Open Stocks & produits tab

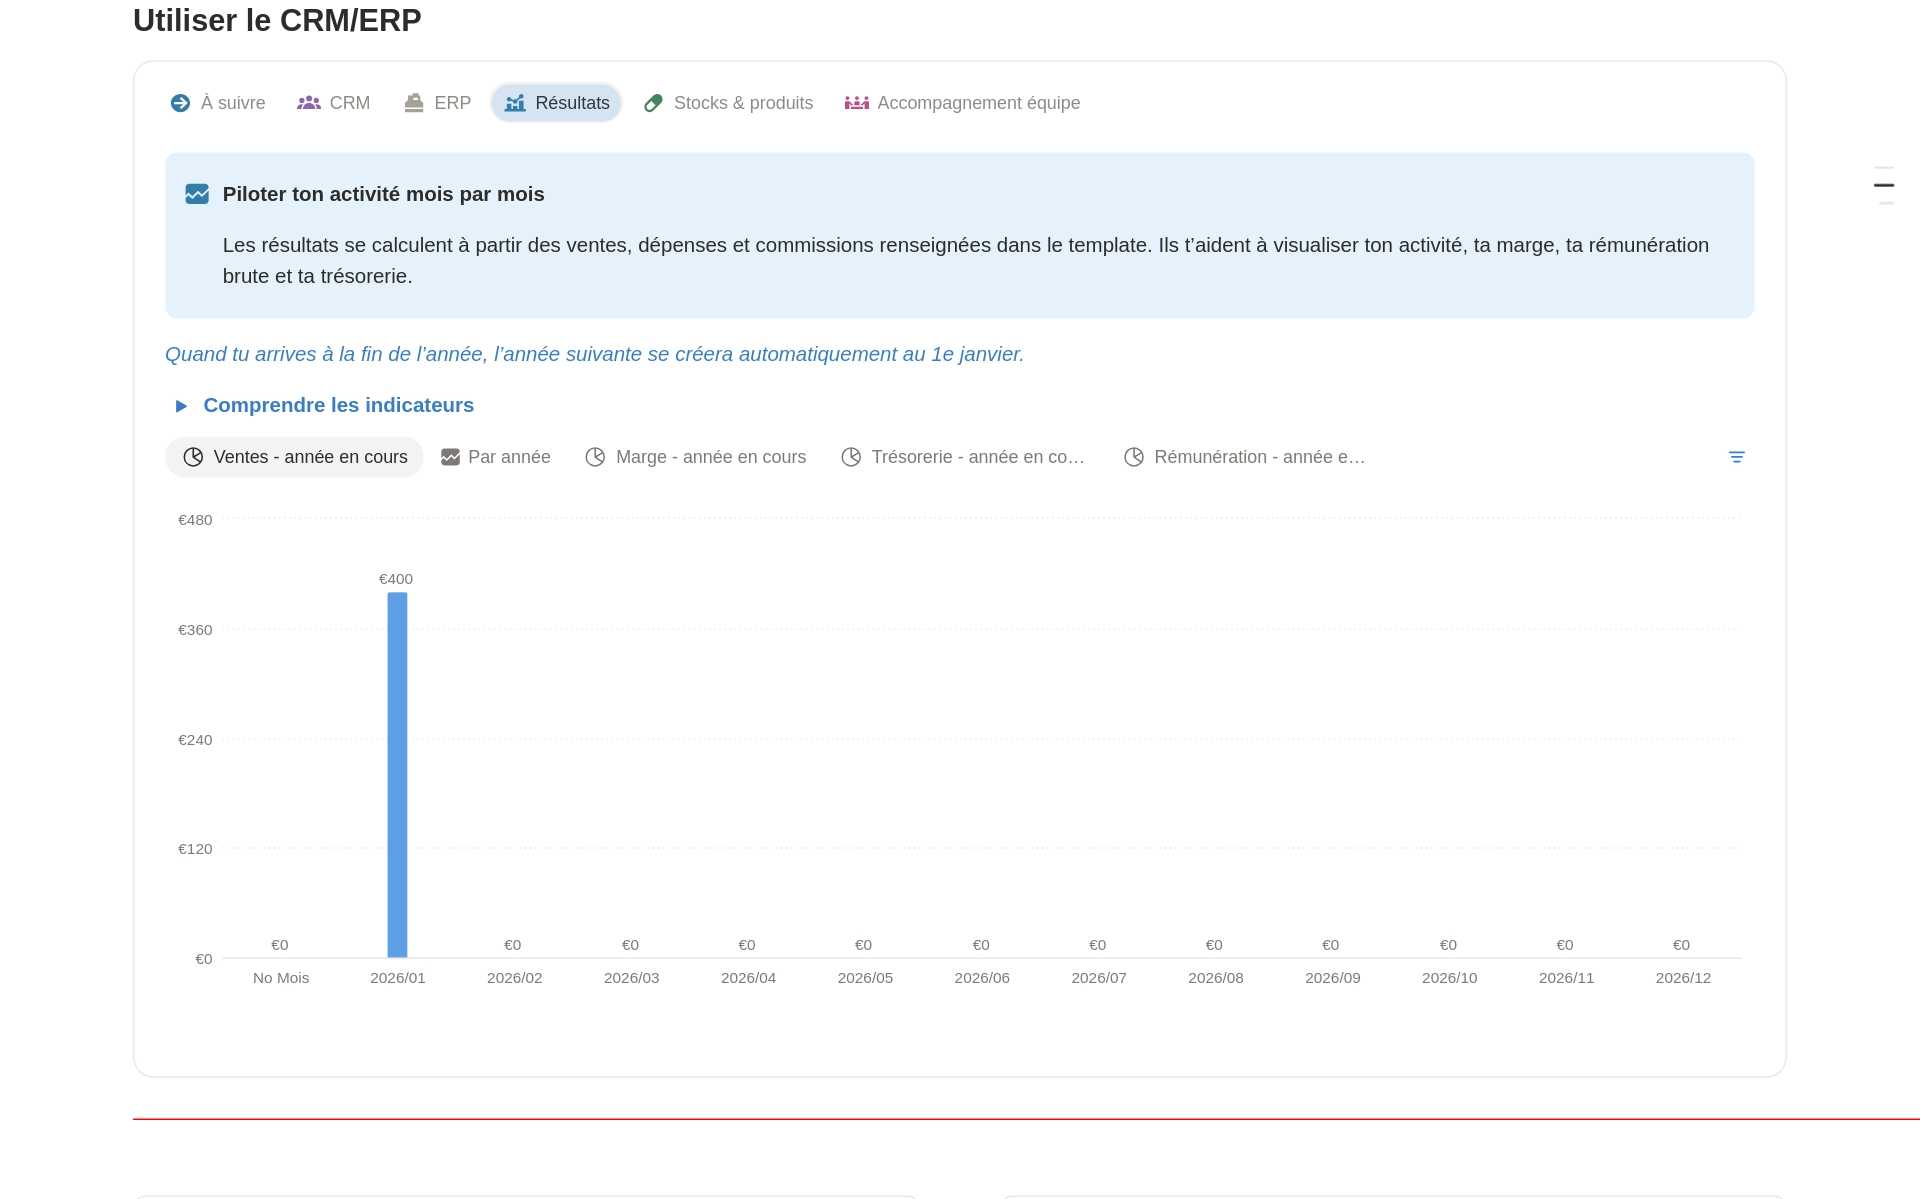coord(729,103)
